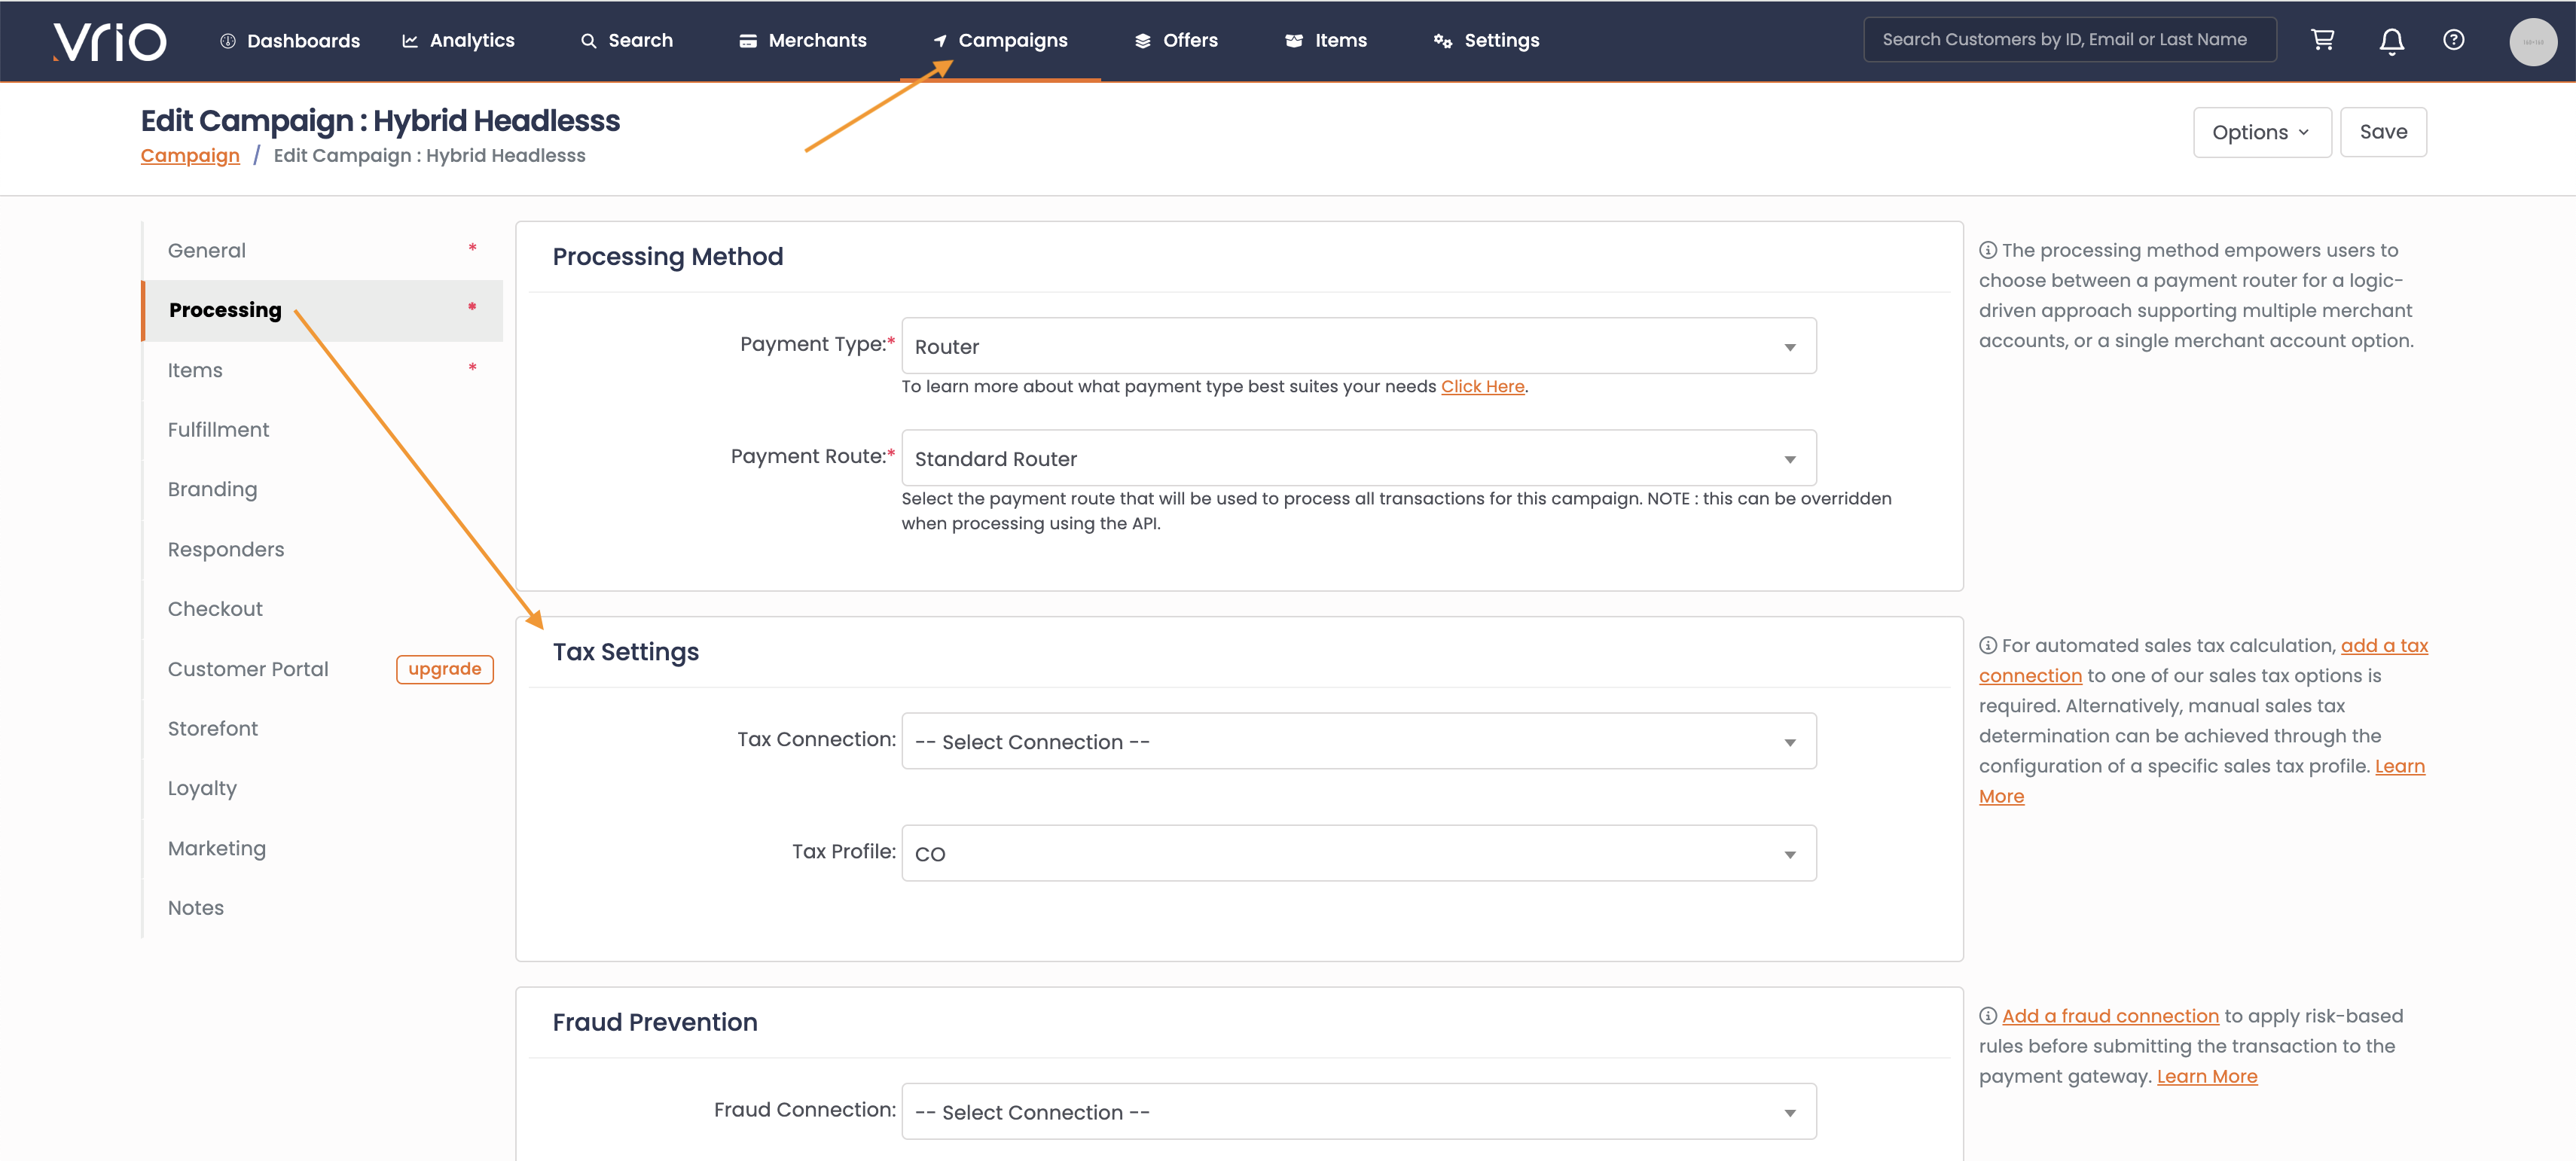Click the info icon beside processing method description

click(x=1988, y=250)
